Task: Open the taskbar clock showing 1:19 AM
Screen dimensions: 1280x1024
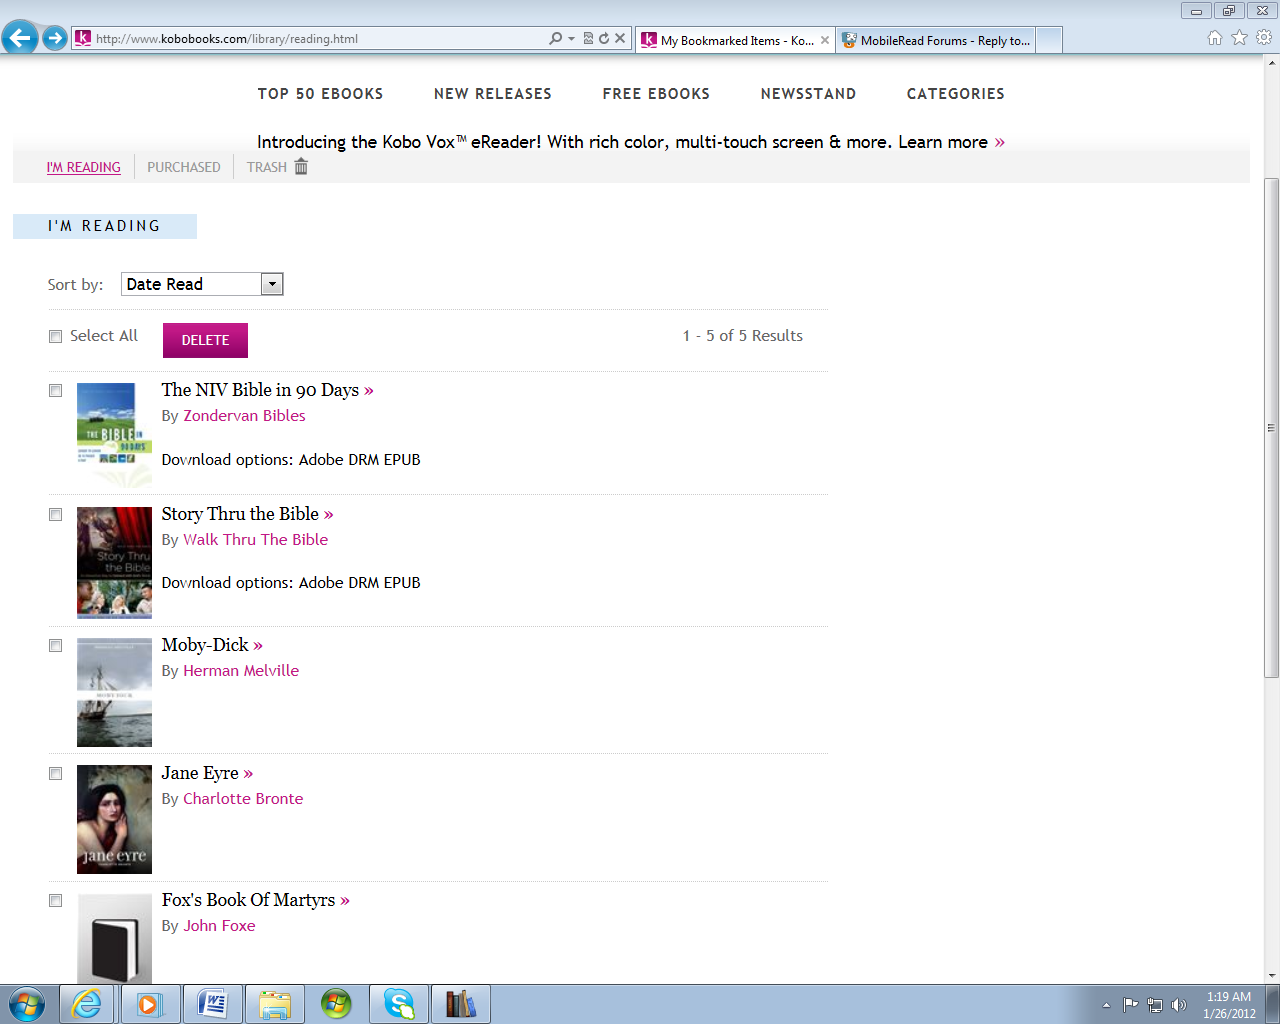Action: click(x=1229, y=1005)
